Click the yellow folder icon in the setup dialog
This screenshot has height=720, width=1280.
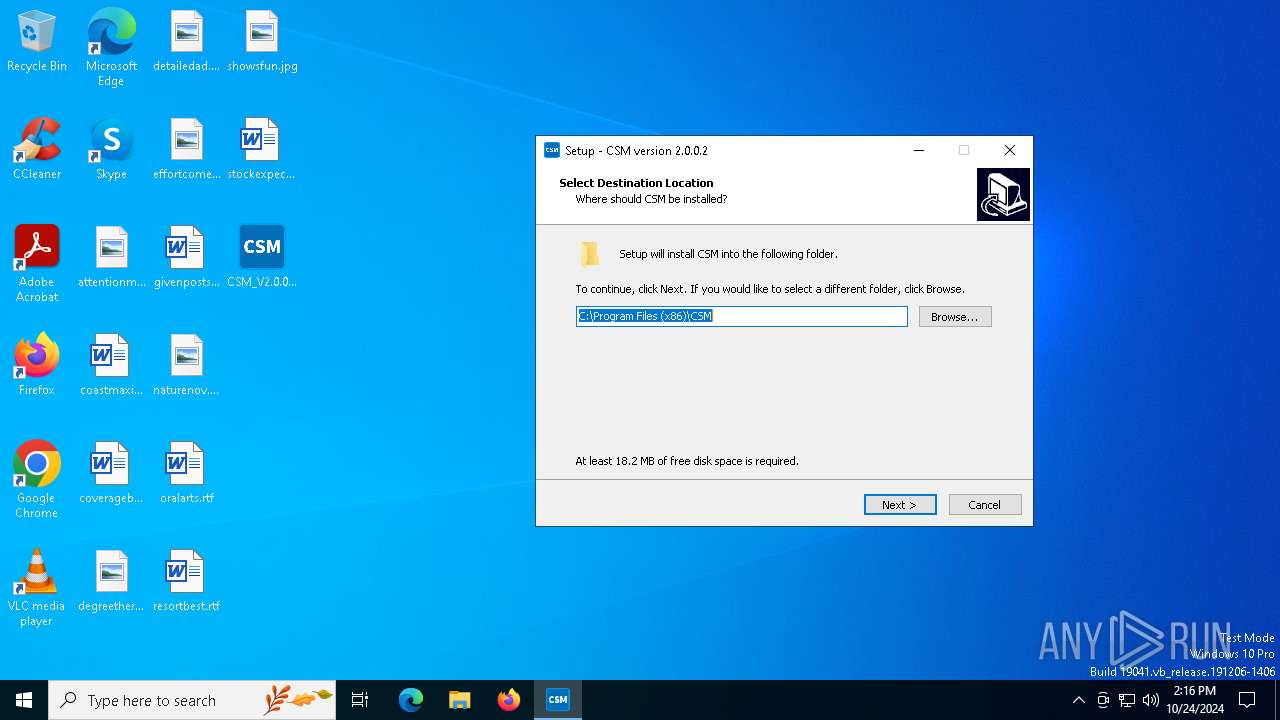tap(590, 254)
